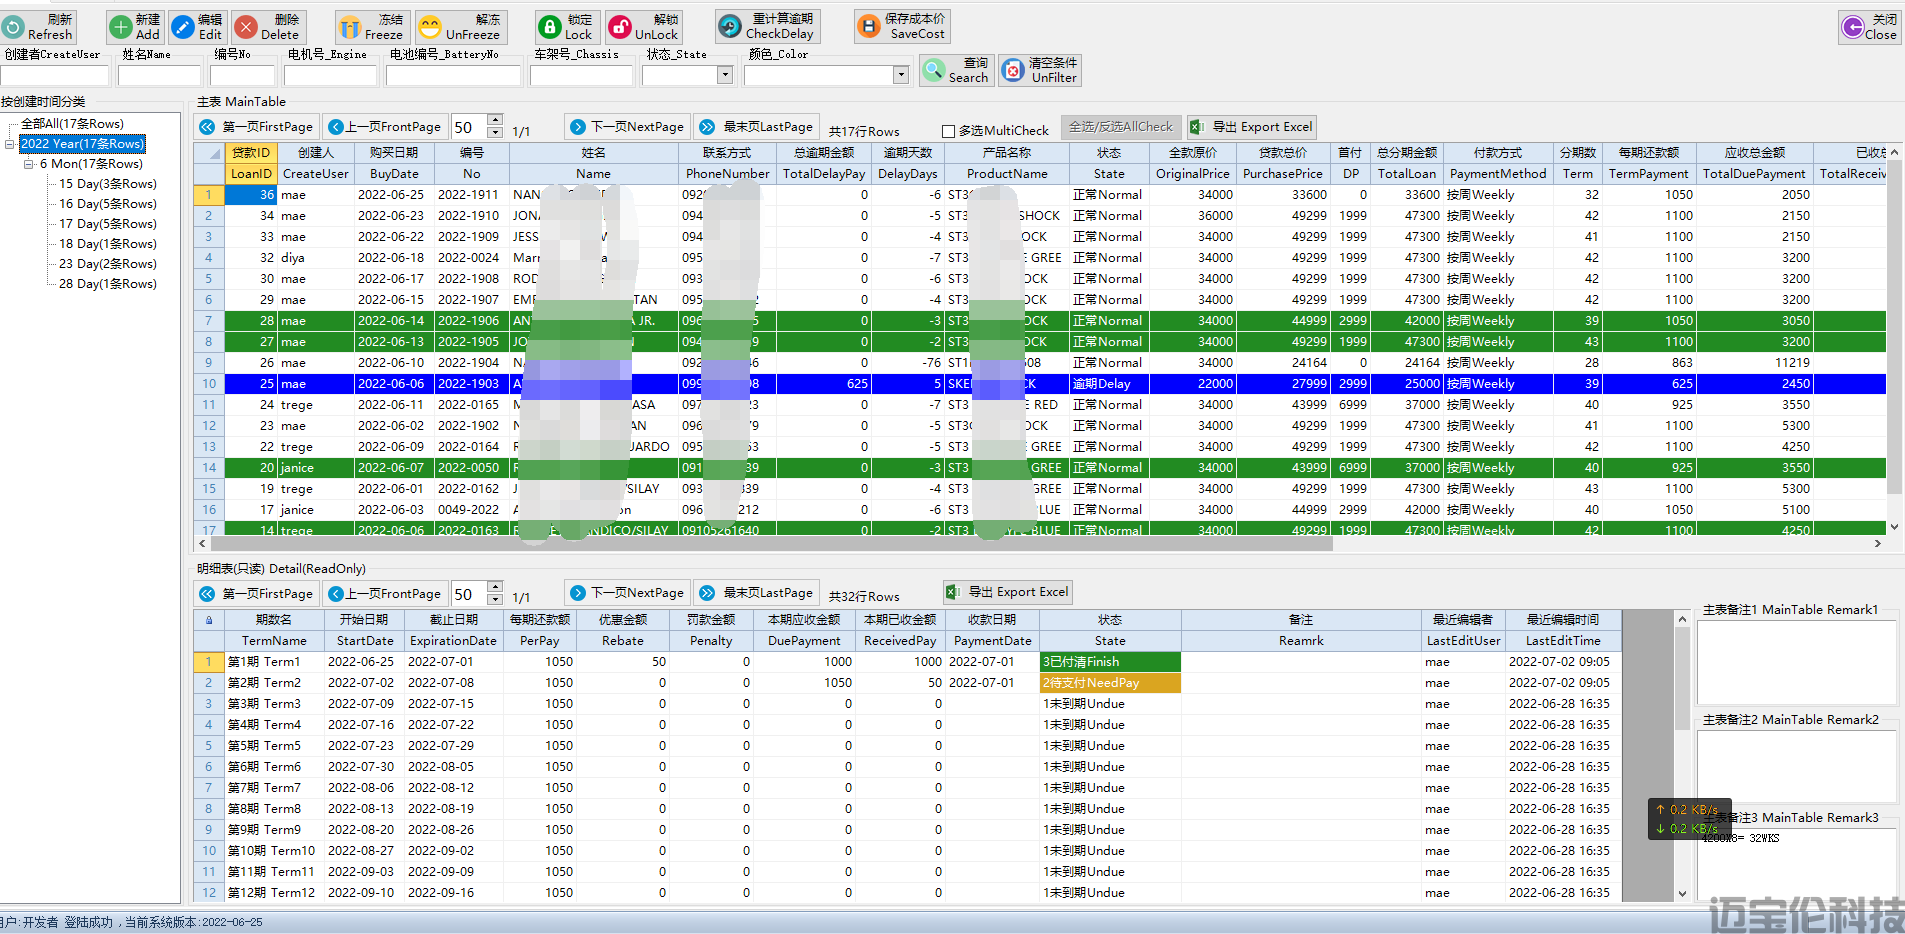Viewport: 1905px width, 934px height.
Task: Collapse the 6 Mon tree node
Action: (29, 164)
